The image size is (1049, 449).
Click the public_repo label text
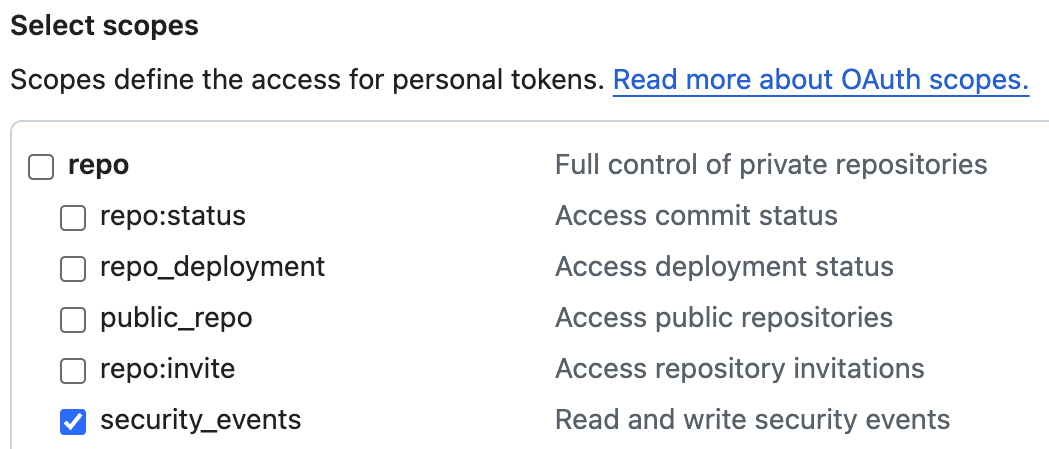(176, 319)
